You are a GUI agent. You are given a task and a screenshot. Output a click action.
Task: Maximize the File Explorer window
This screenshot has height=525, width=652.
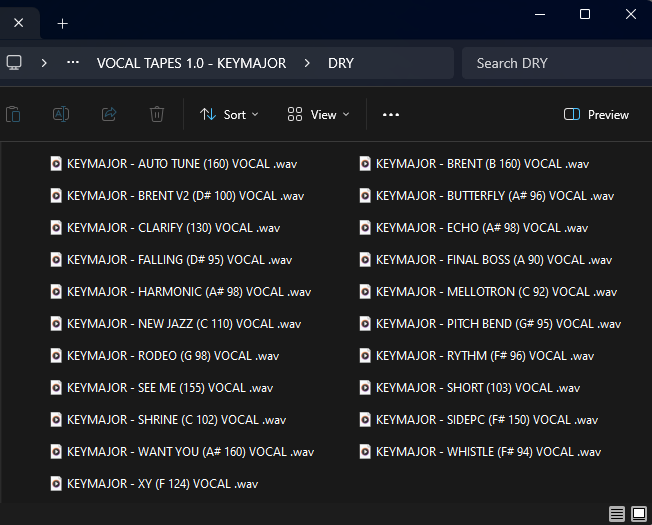click(585, 14)
